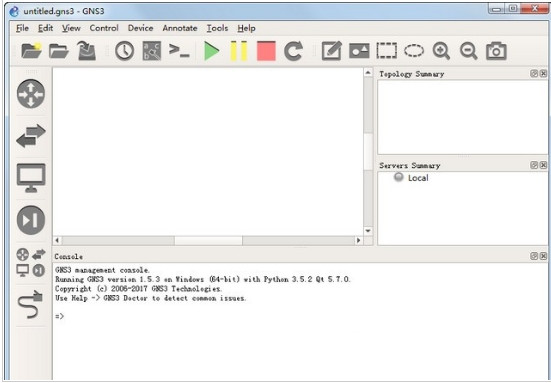Open the Annotate menu
This screenshot has height=383, width=551.
point(180,28)
